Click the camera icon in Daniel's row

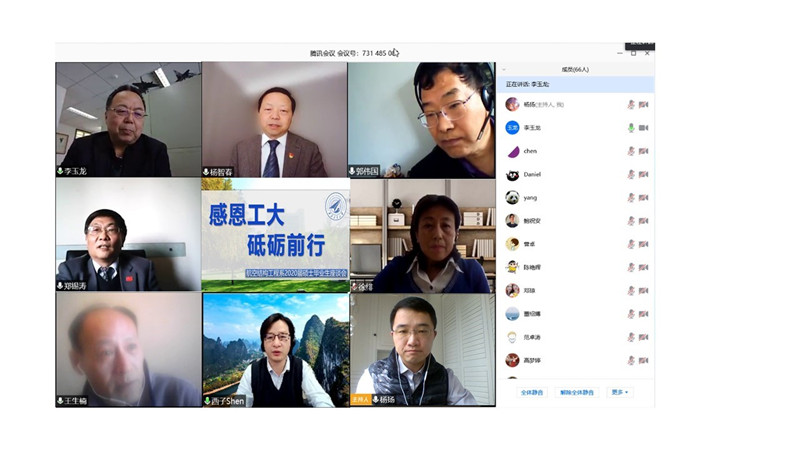coord(643,175)
